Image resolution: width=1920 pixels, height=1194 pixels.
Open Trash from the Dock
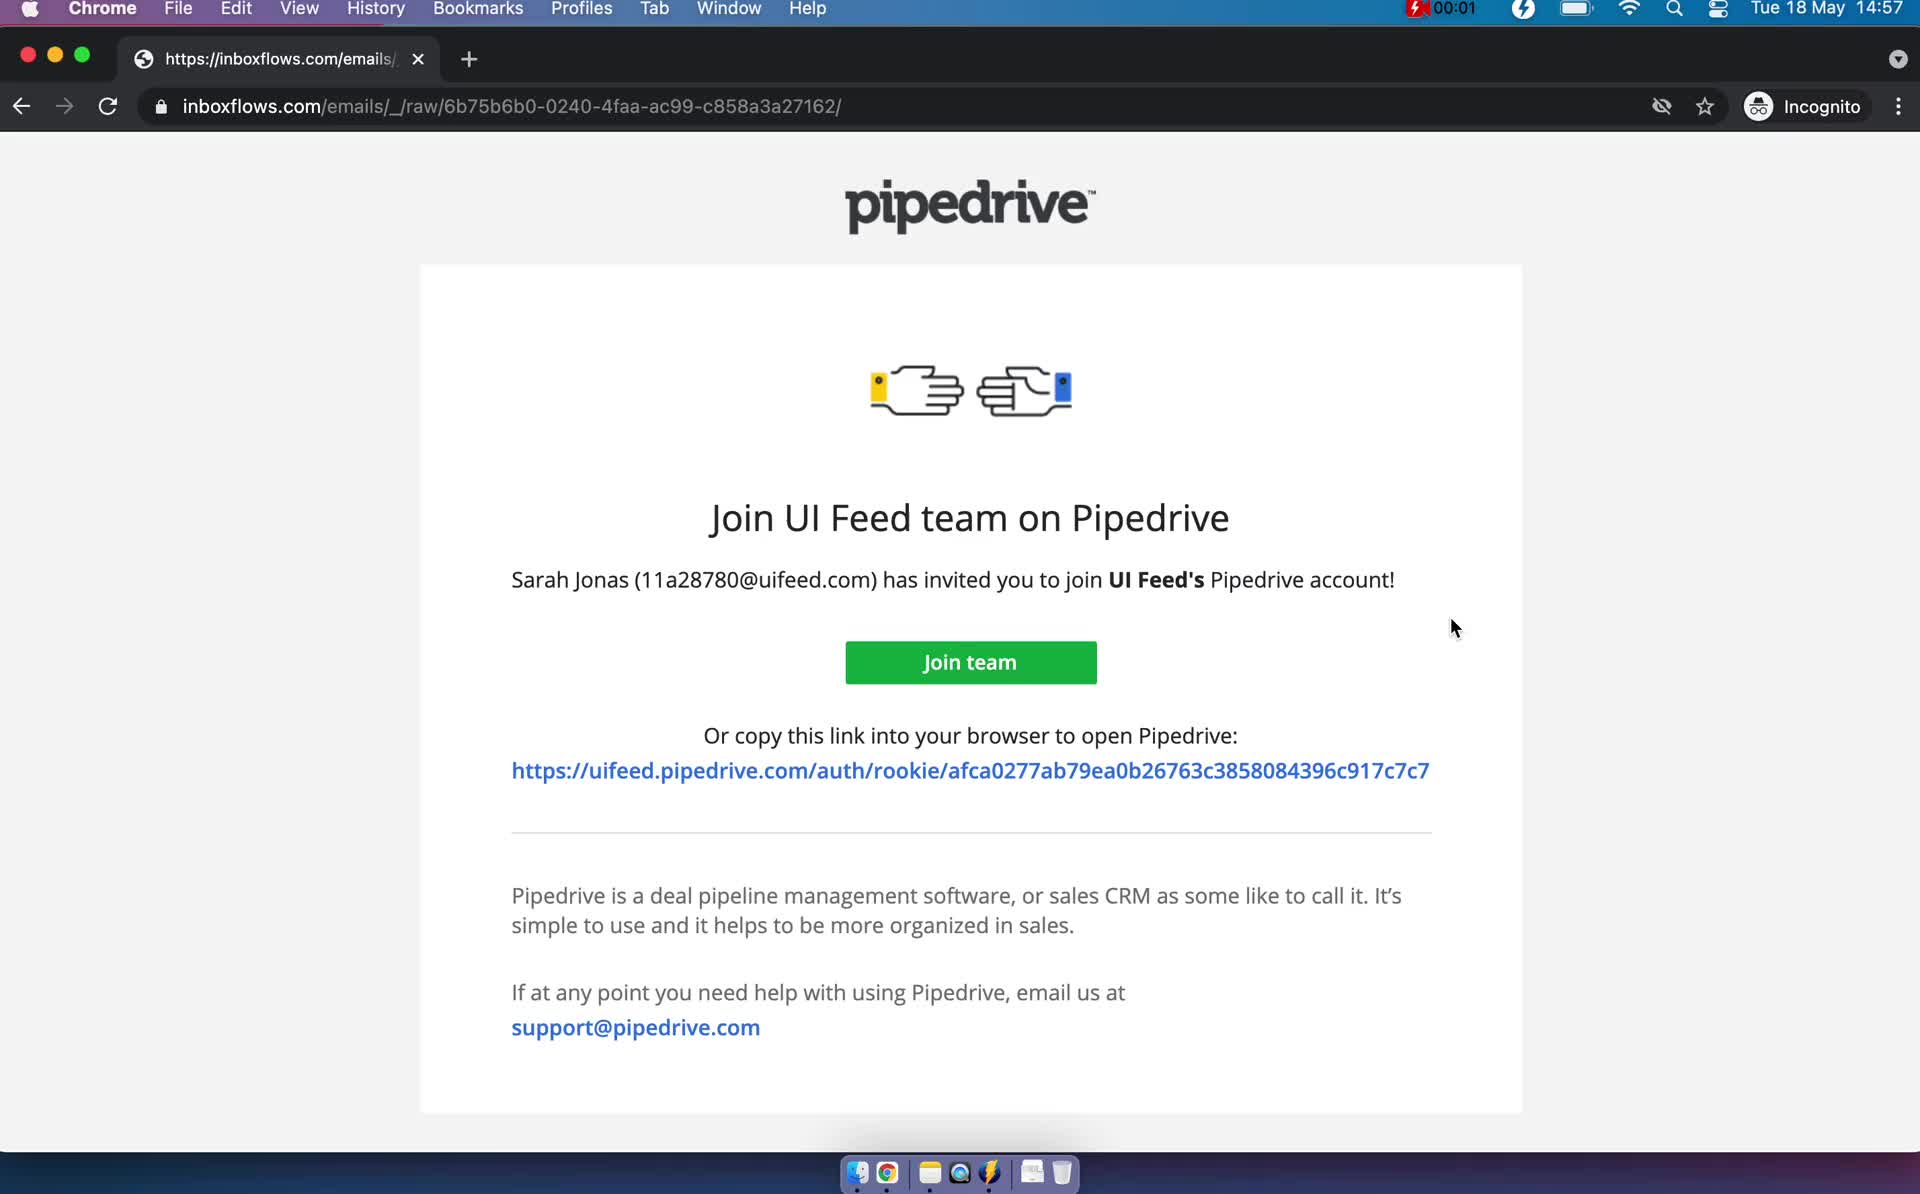pyautogui.click(x=1062, y=1172)
